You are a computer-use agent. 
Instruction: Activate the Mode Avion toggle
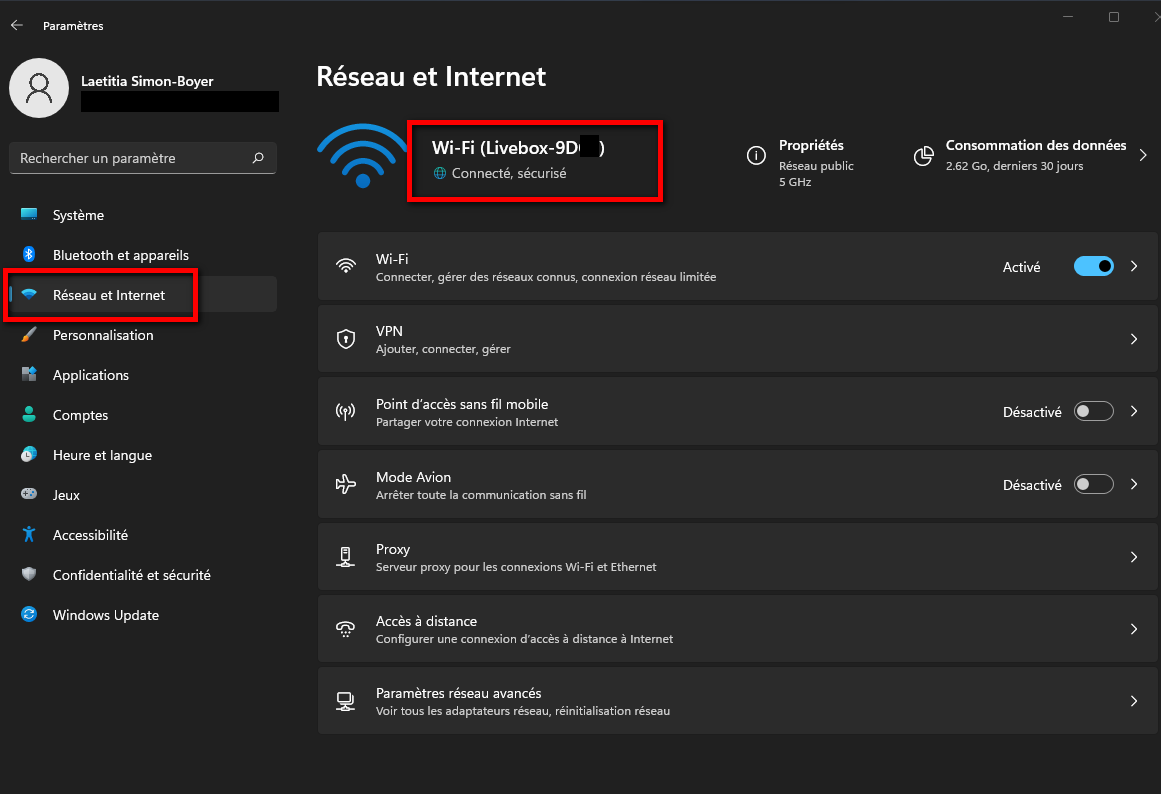[1094, 484]
